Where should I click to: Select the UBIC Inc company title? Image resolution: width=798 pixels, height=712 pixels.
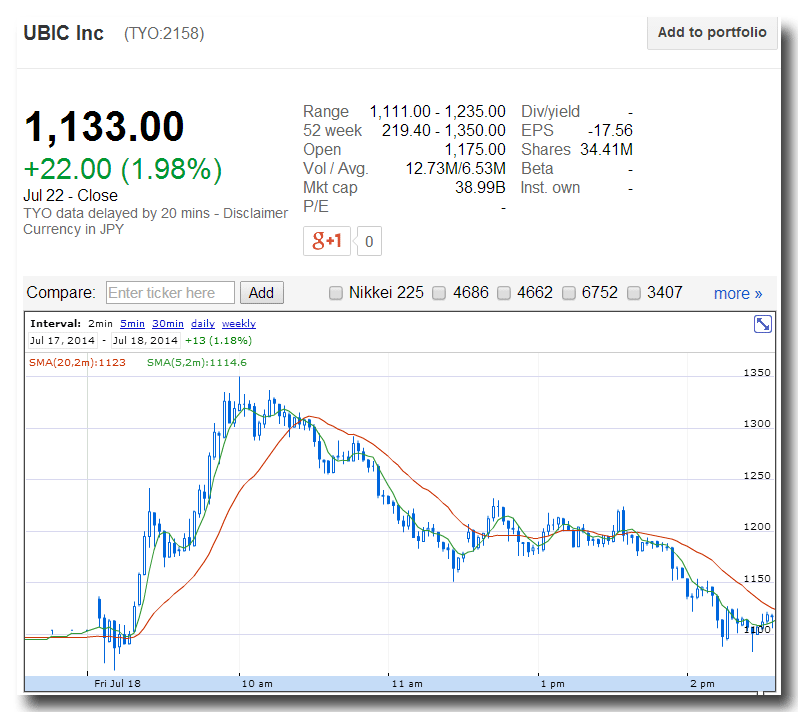tap(64, 33)
